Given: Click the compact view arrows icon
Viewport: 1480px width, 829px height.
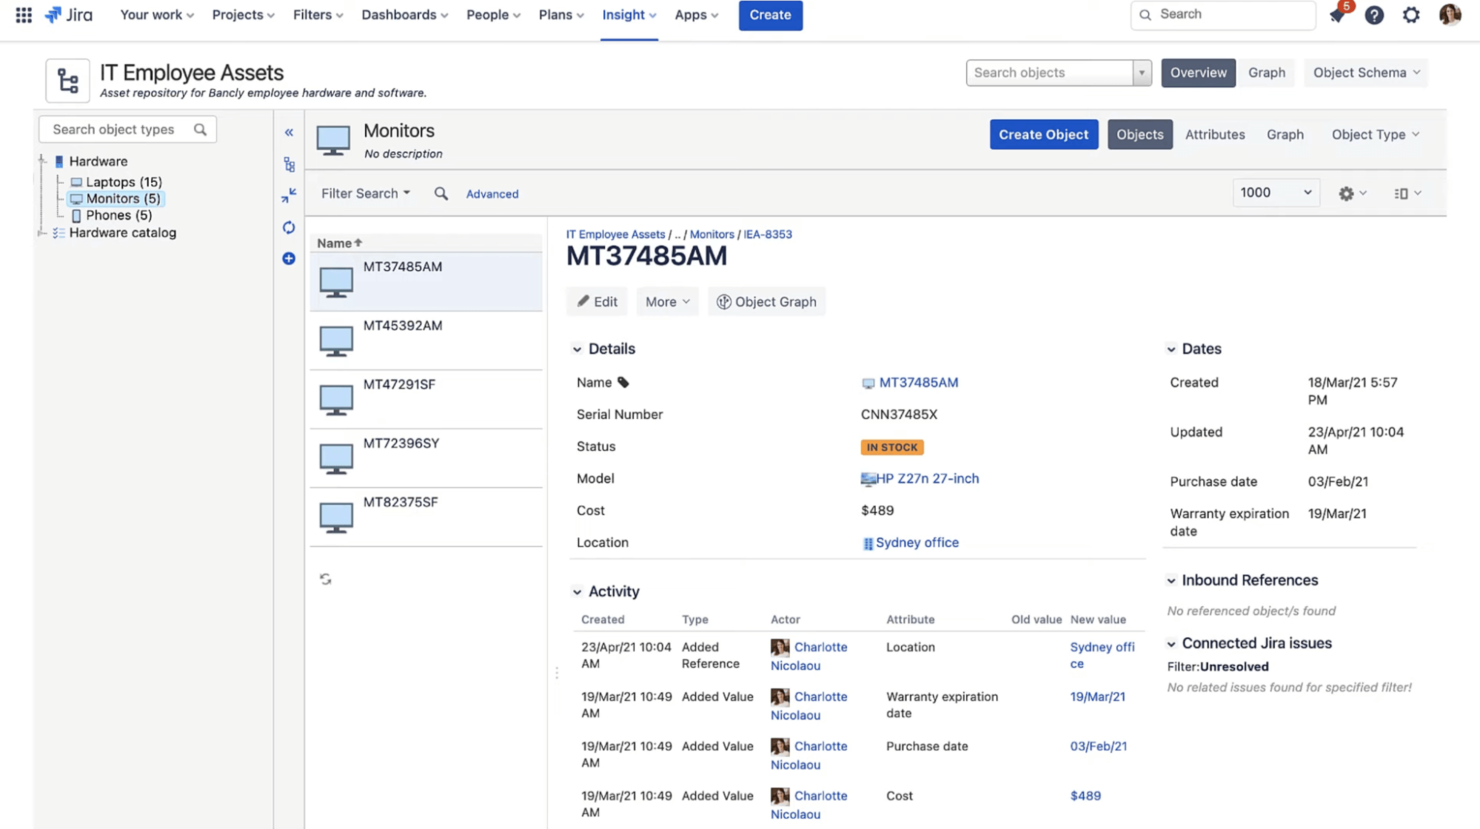Looking at the screenshot, I should (289, 193).
